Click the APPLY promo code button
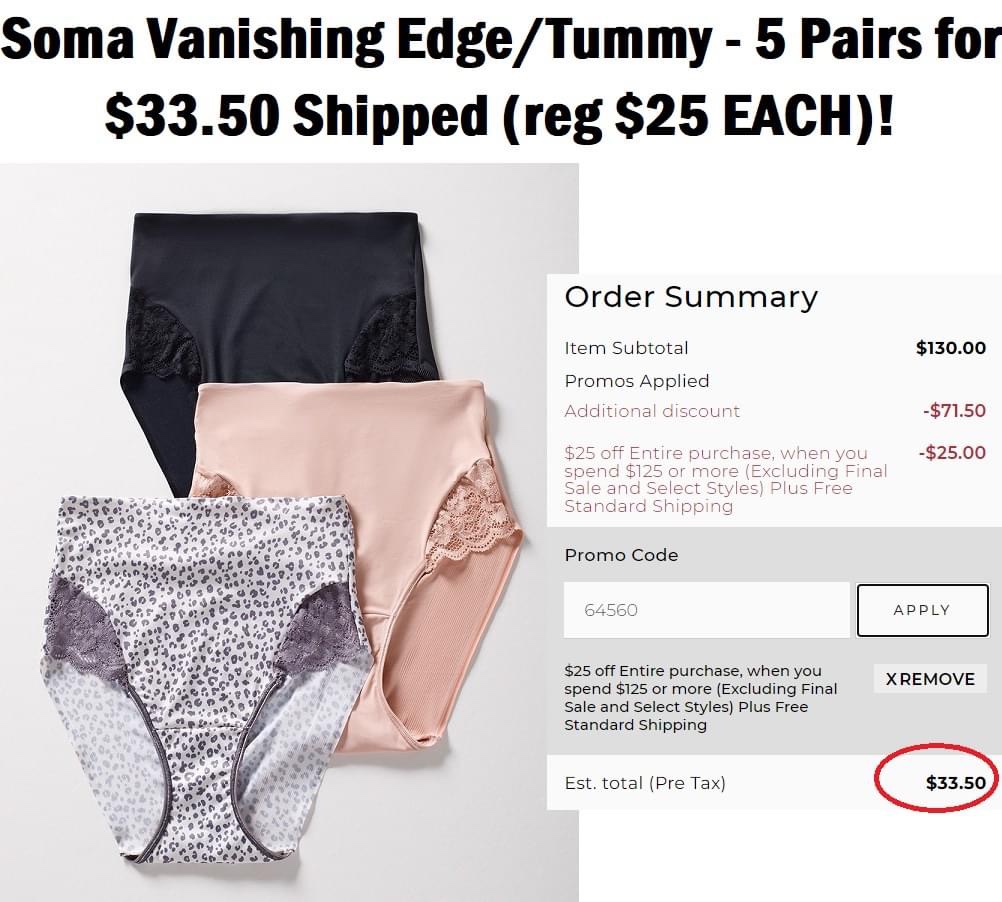 922,610
